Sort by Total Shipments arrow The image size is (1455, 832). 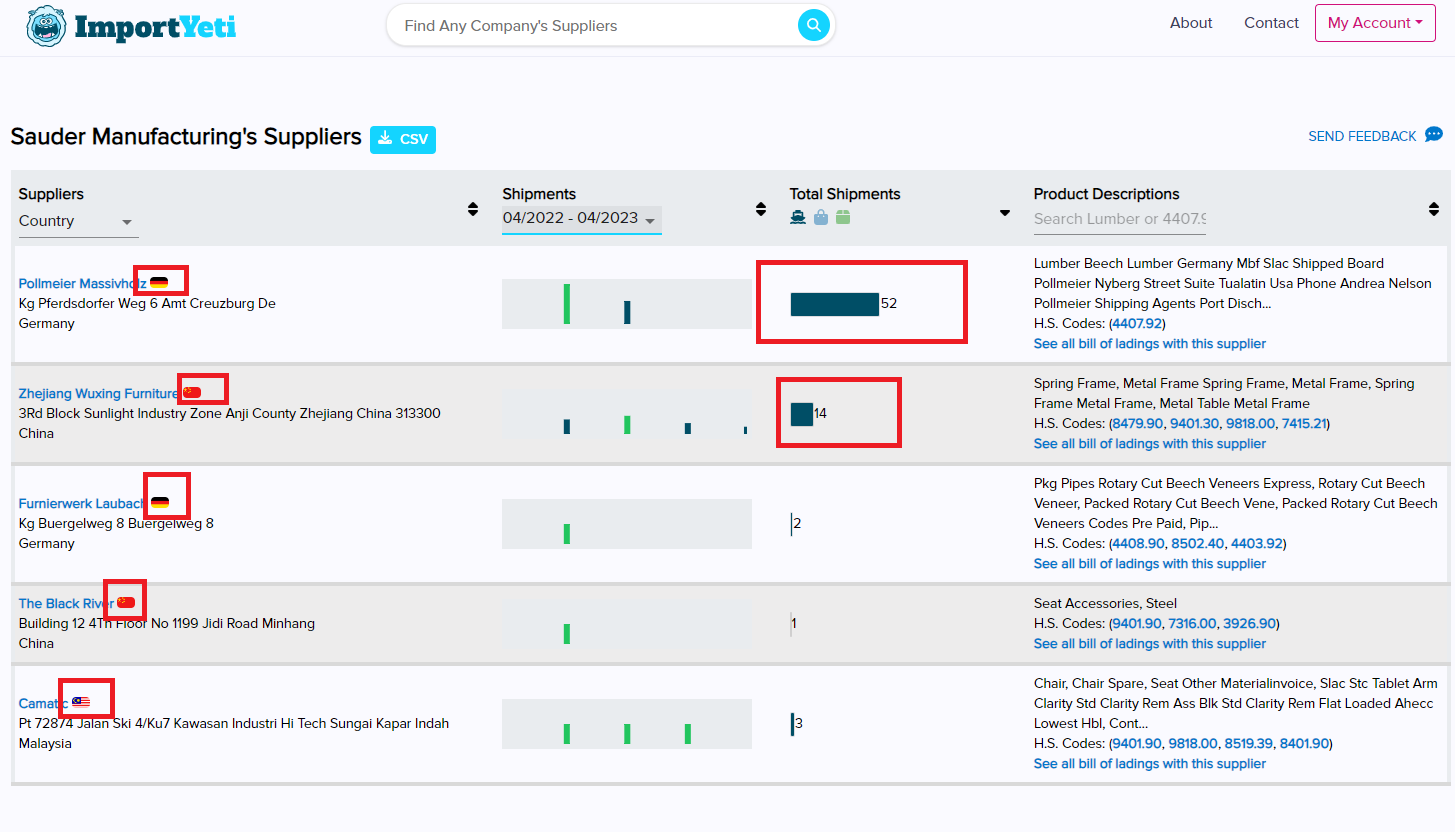point(1005,213)
